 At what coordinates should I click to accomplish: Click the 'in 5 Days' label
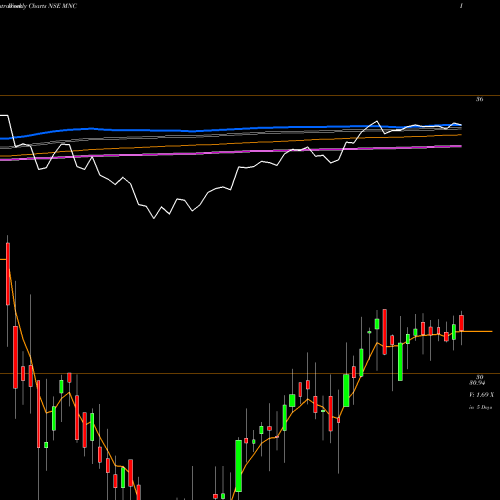coord(481,407)
